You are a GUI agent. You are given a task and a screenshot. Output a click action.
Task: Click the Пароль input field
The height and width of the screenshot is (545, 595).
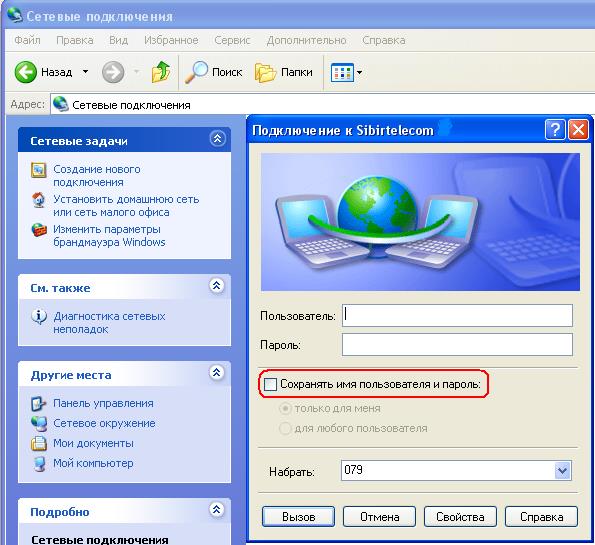pos(457,344)
